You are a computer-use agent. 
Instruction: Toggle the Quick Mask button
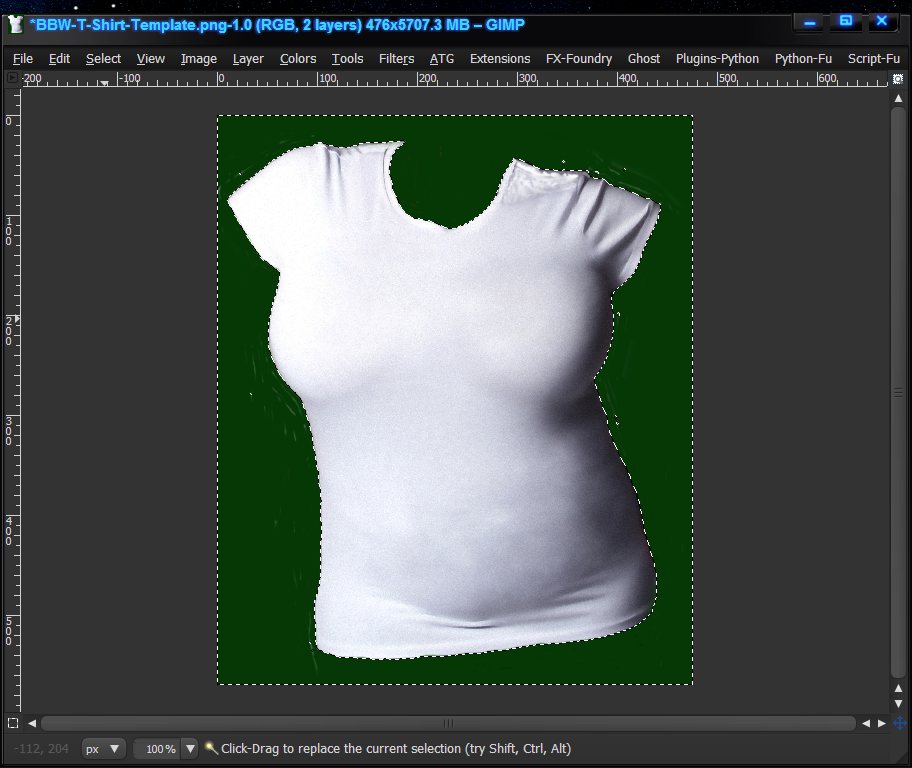coord(13,723)
